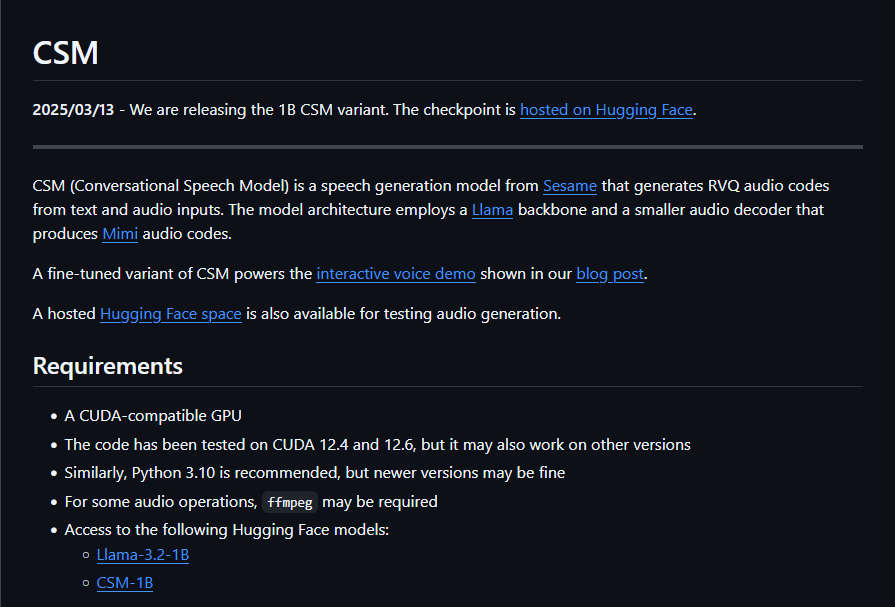Open the hosted on Hugging Face link
Screen dimensions: 895x607
click(606, 110)
